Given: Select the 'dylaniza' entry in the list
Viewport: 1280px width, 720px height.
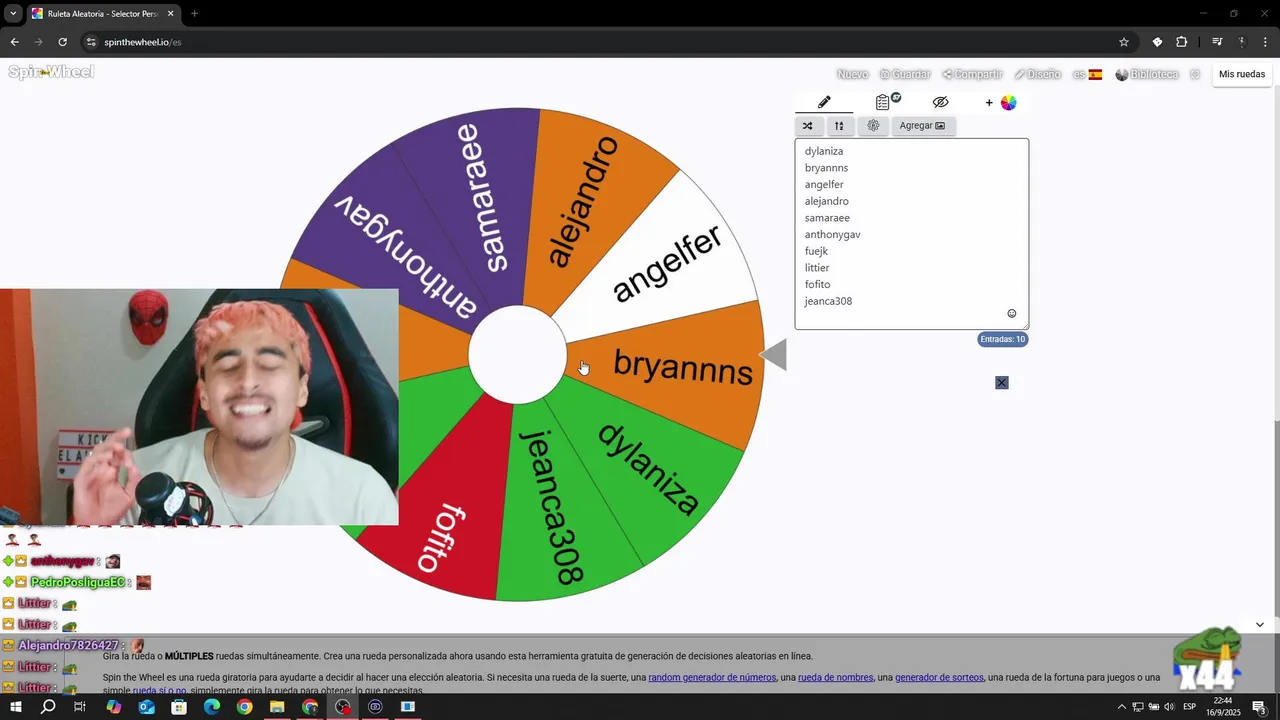Looking at the screenshot, I should pyautogui.click(x=824, y=151).
